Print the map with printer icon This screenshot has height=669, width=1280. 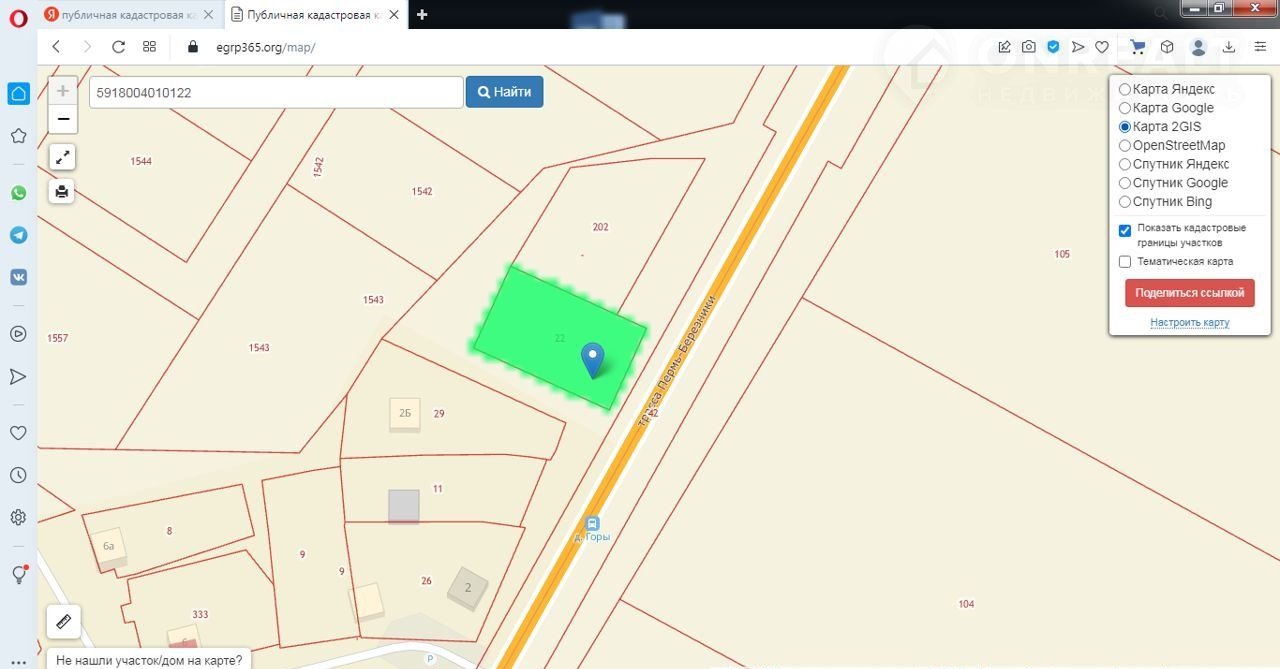point(62,191)
